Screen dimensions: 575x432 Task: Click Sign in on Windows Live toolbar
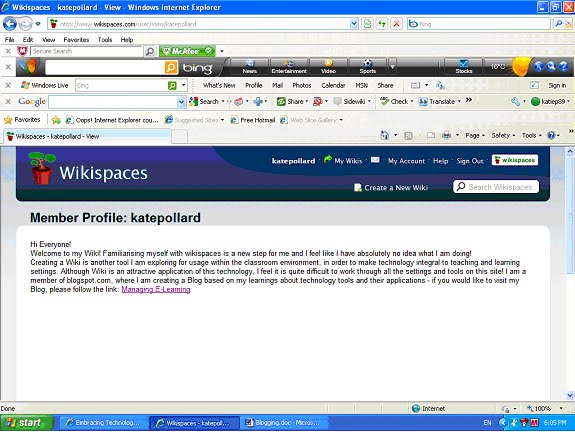(x=557, y=85)
